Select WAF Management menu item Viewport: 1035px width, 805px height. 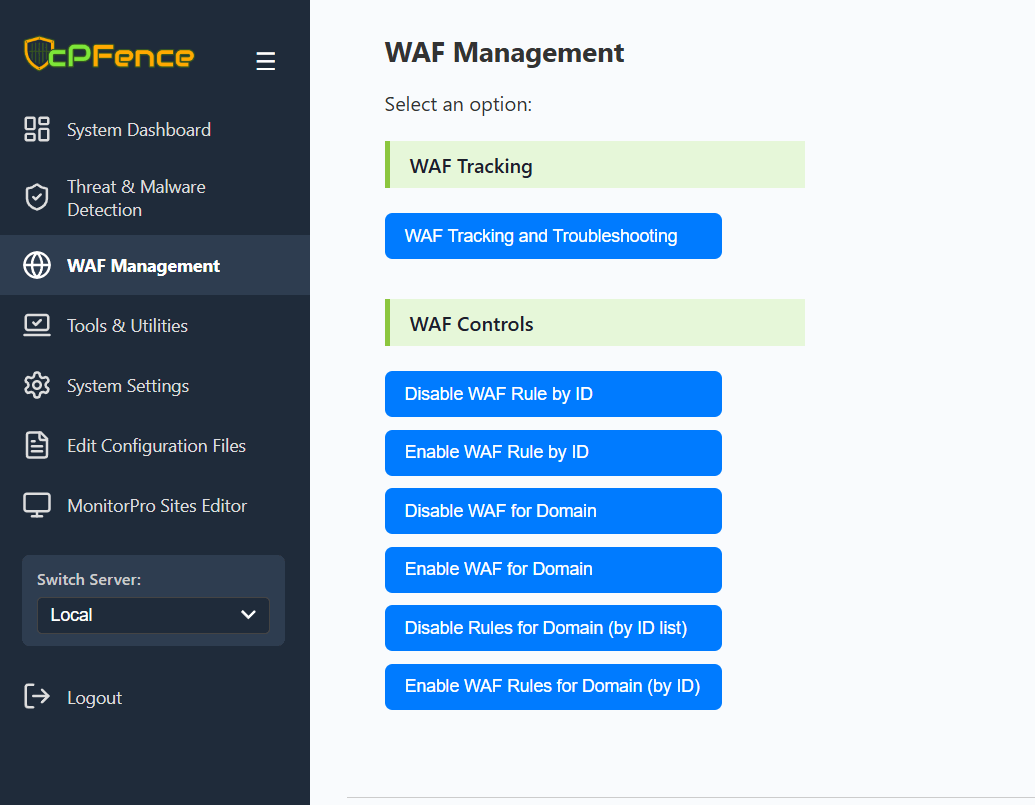tap(154, 265)
